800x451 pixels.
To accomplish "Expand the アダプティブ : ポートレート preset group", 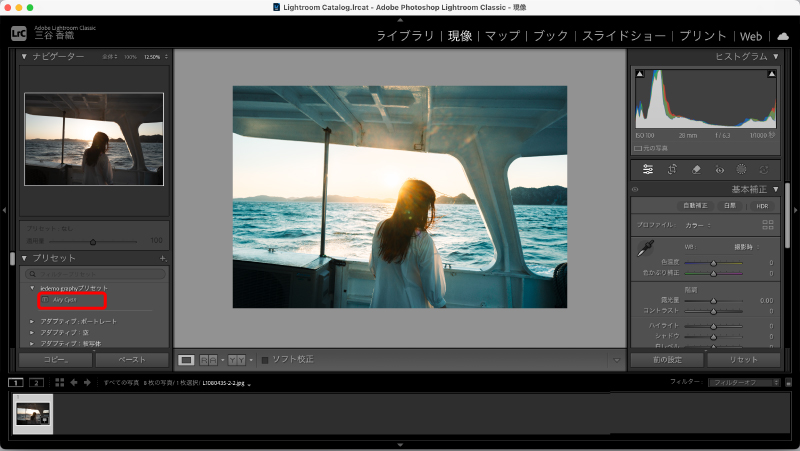I will [x=32, y=321].
